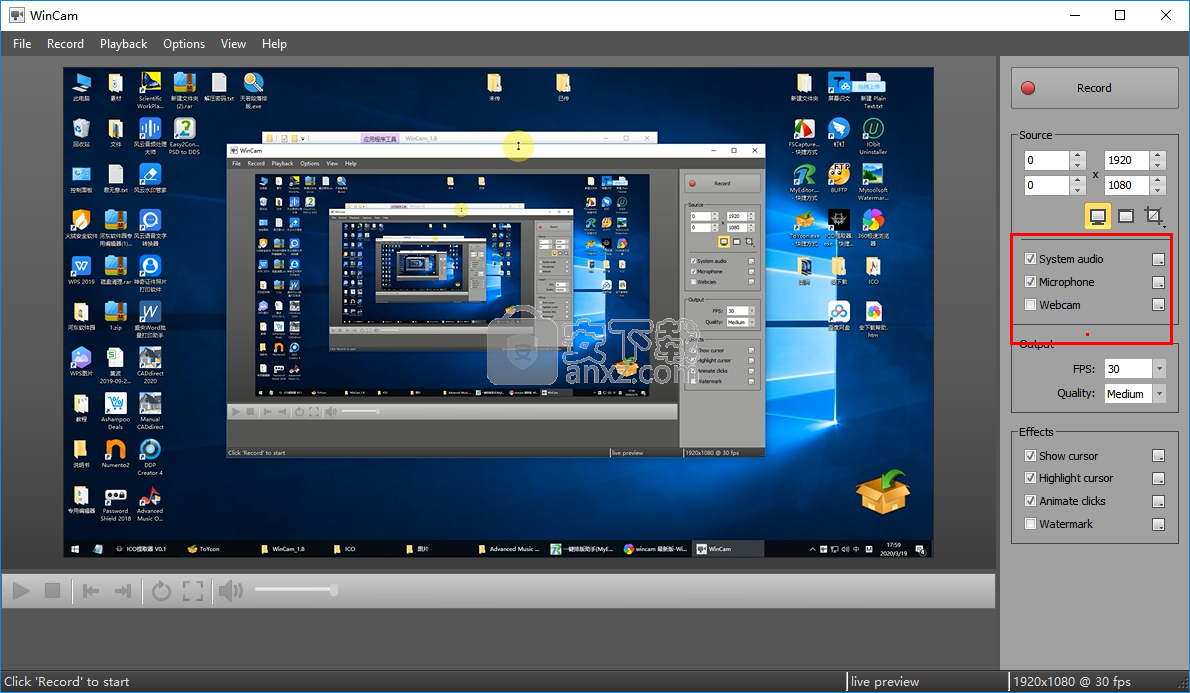The height and width of the screenshot is (693, 1190).
Task: Switch the player to fullscreen view
Action: 193,591
